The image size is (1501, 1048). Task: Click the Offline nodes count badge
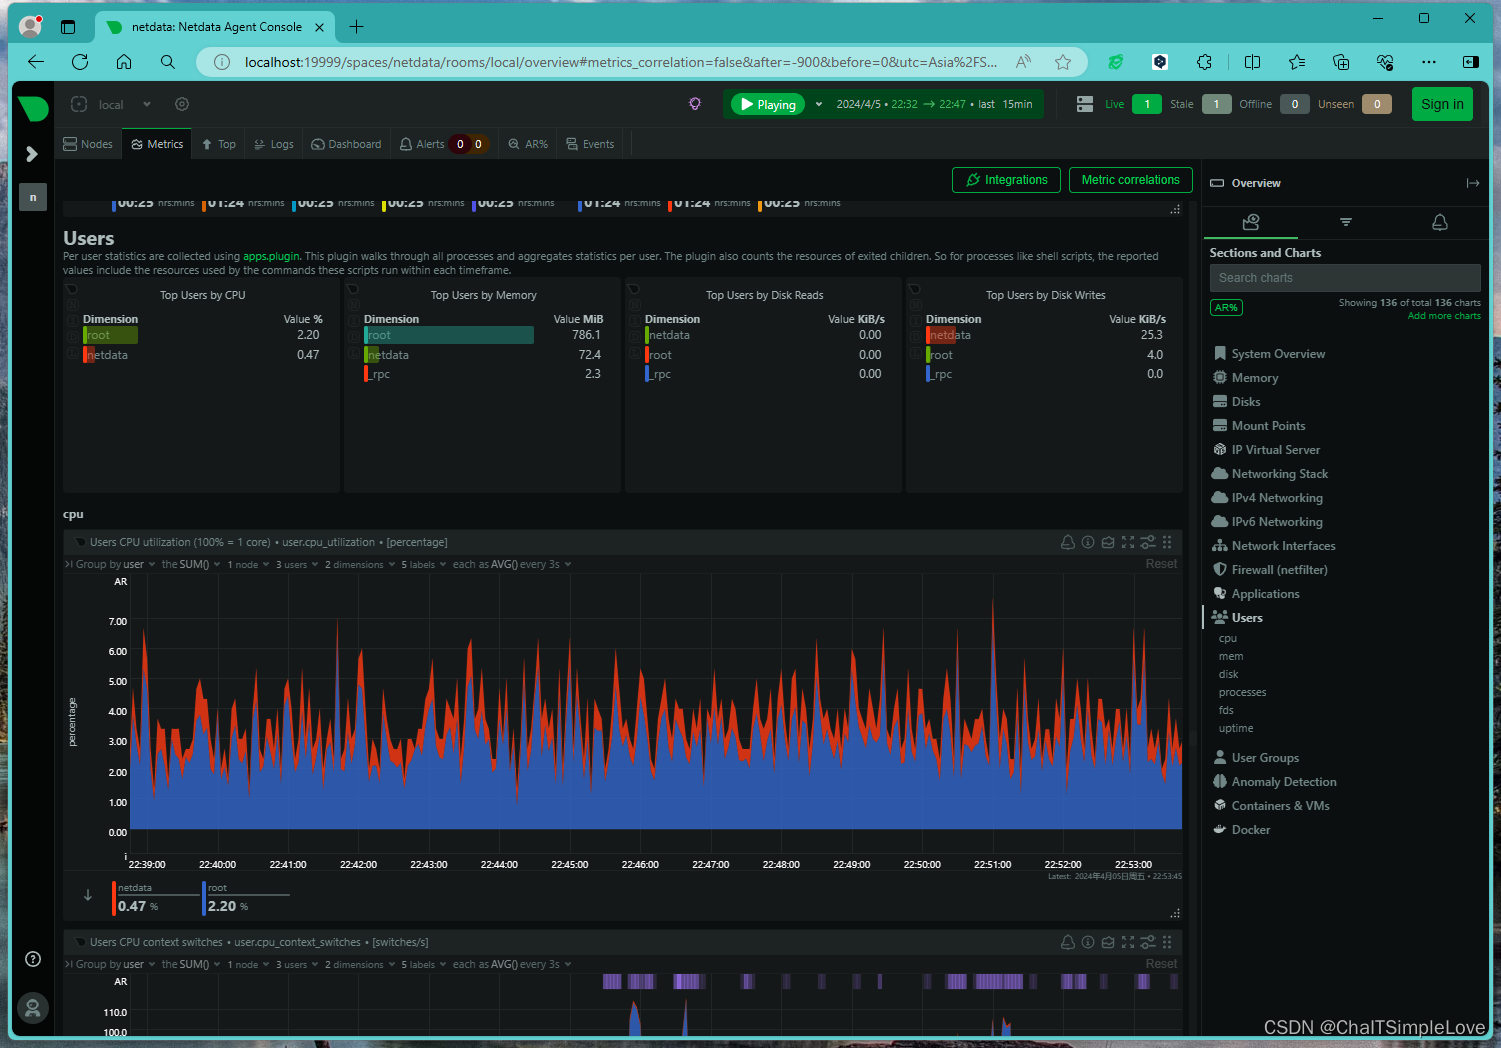tap(1294, 104)
